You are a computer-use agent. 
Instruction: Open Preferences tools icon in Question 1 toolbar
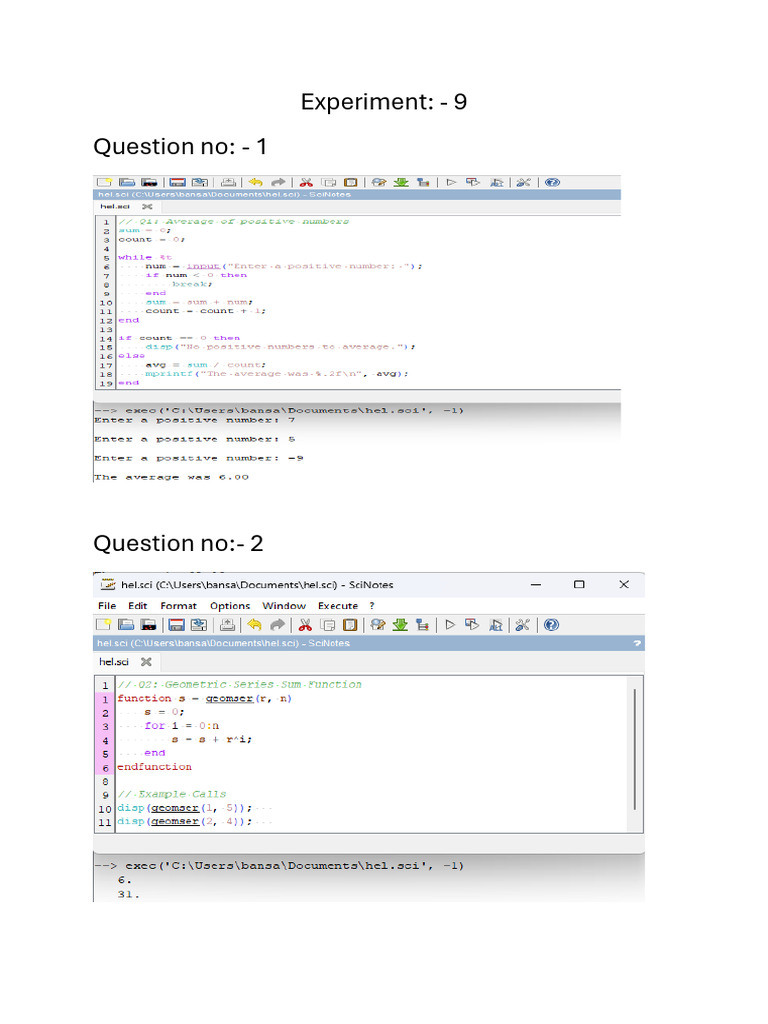pos(523,182)
